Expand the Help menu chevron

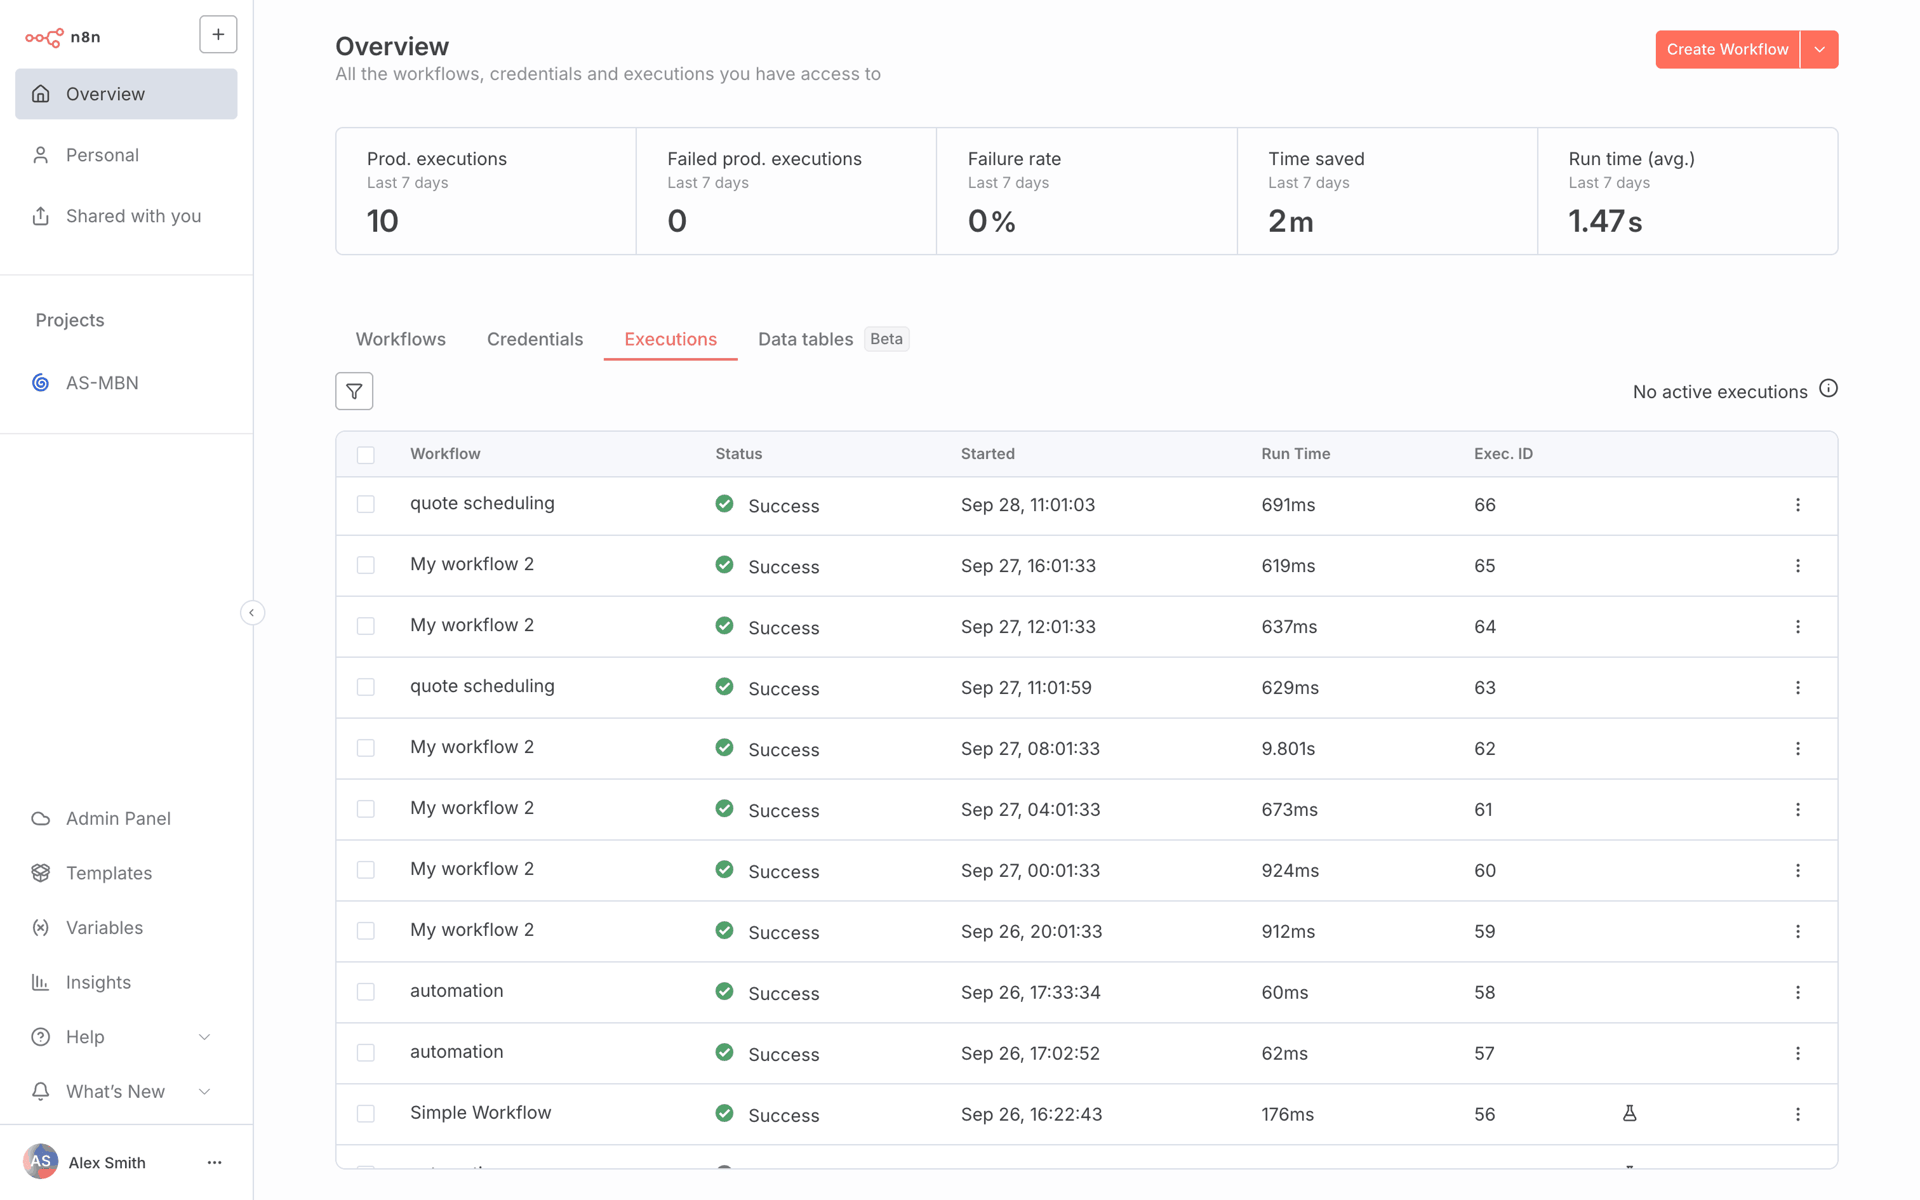coord(204,1037)
